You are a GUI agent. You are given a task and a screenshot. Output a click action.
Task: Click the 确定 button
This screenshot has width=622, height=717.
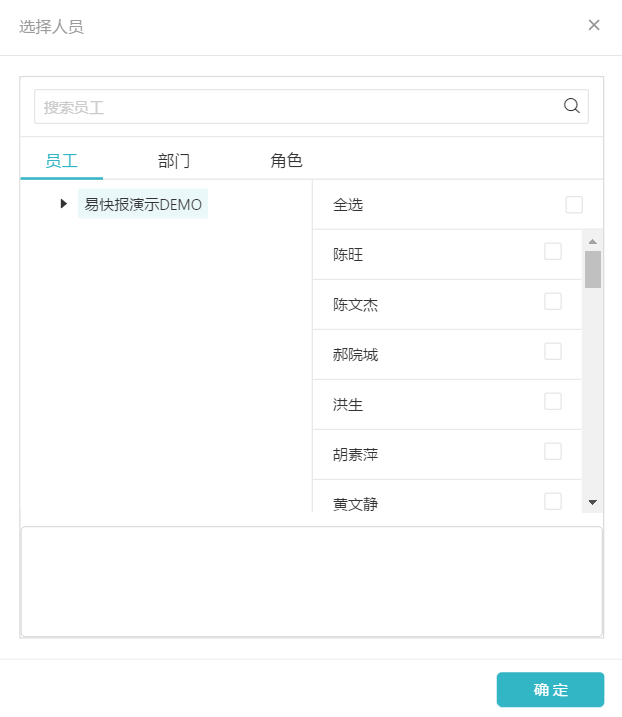click(x=550, y=690)
